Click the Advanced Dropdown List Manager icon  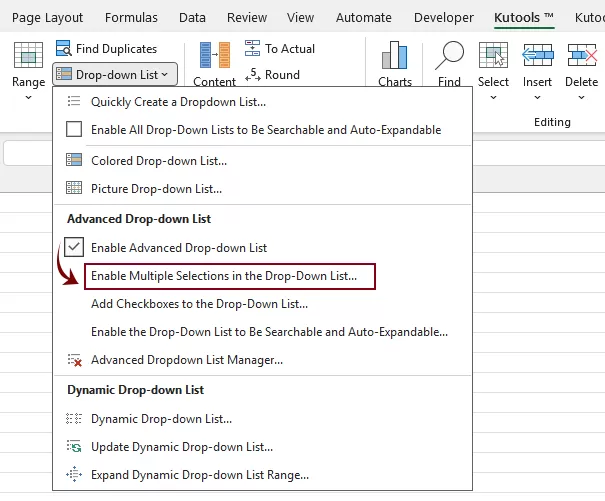(x=74, y=360)
